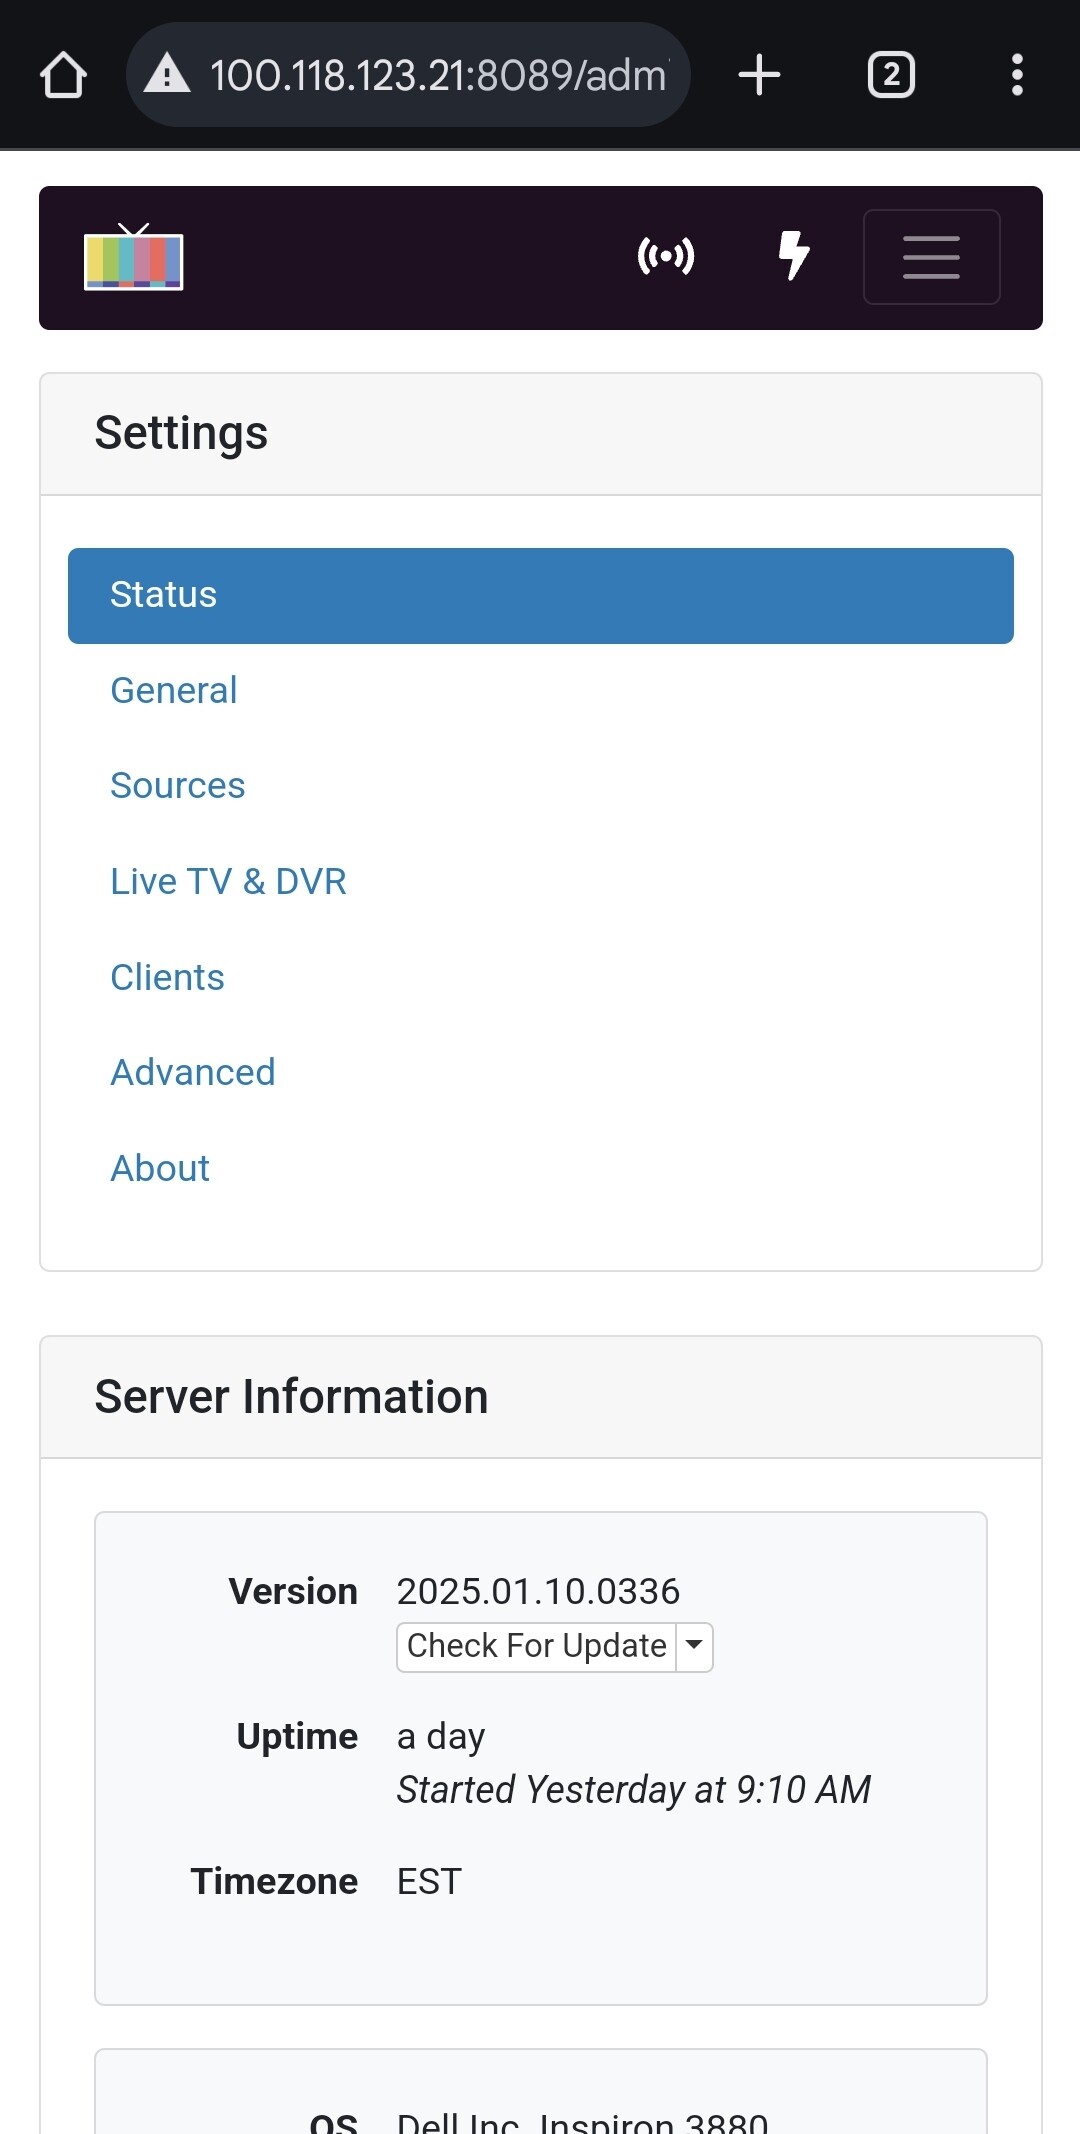
Task: Tap the URL address bar field
Action: tap(438, 75)
